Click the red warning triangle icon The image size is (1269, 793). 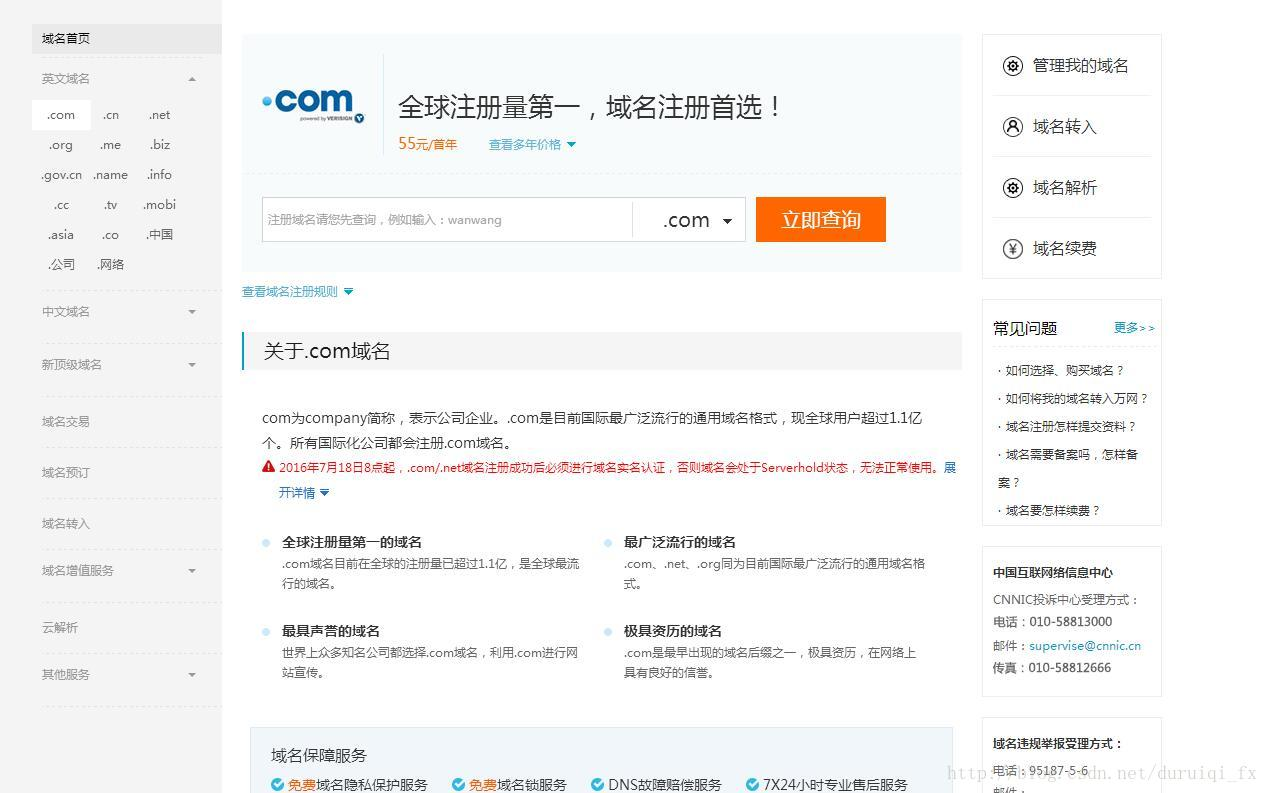268,467
